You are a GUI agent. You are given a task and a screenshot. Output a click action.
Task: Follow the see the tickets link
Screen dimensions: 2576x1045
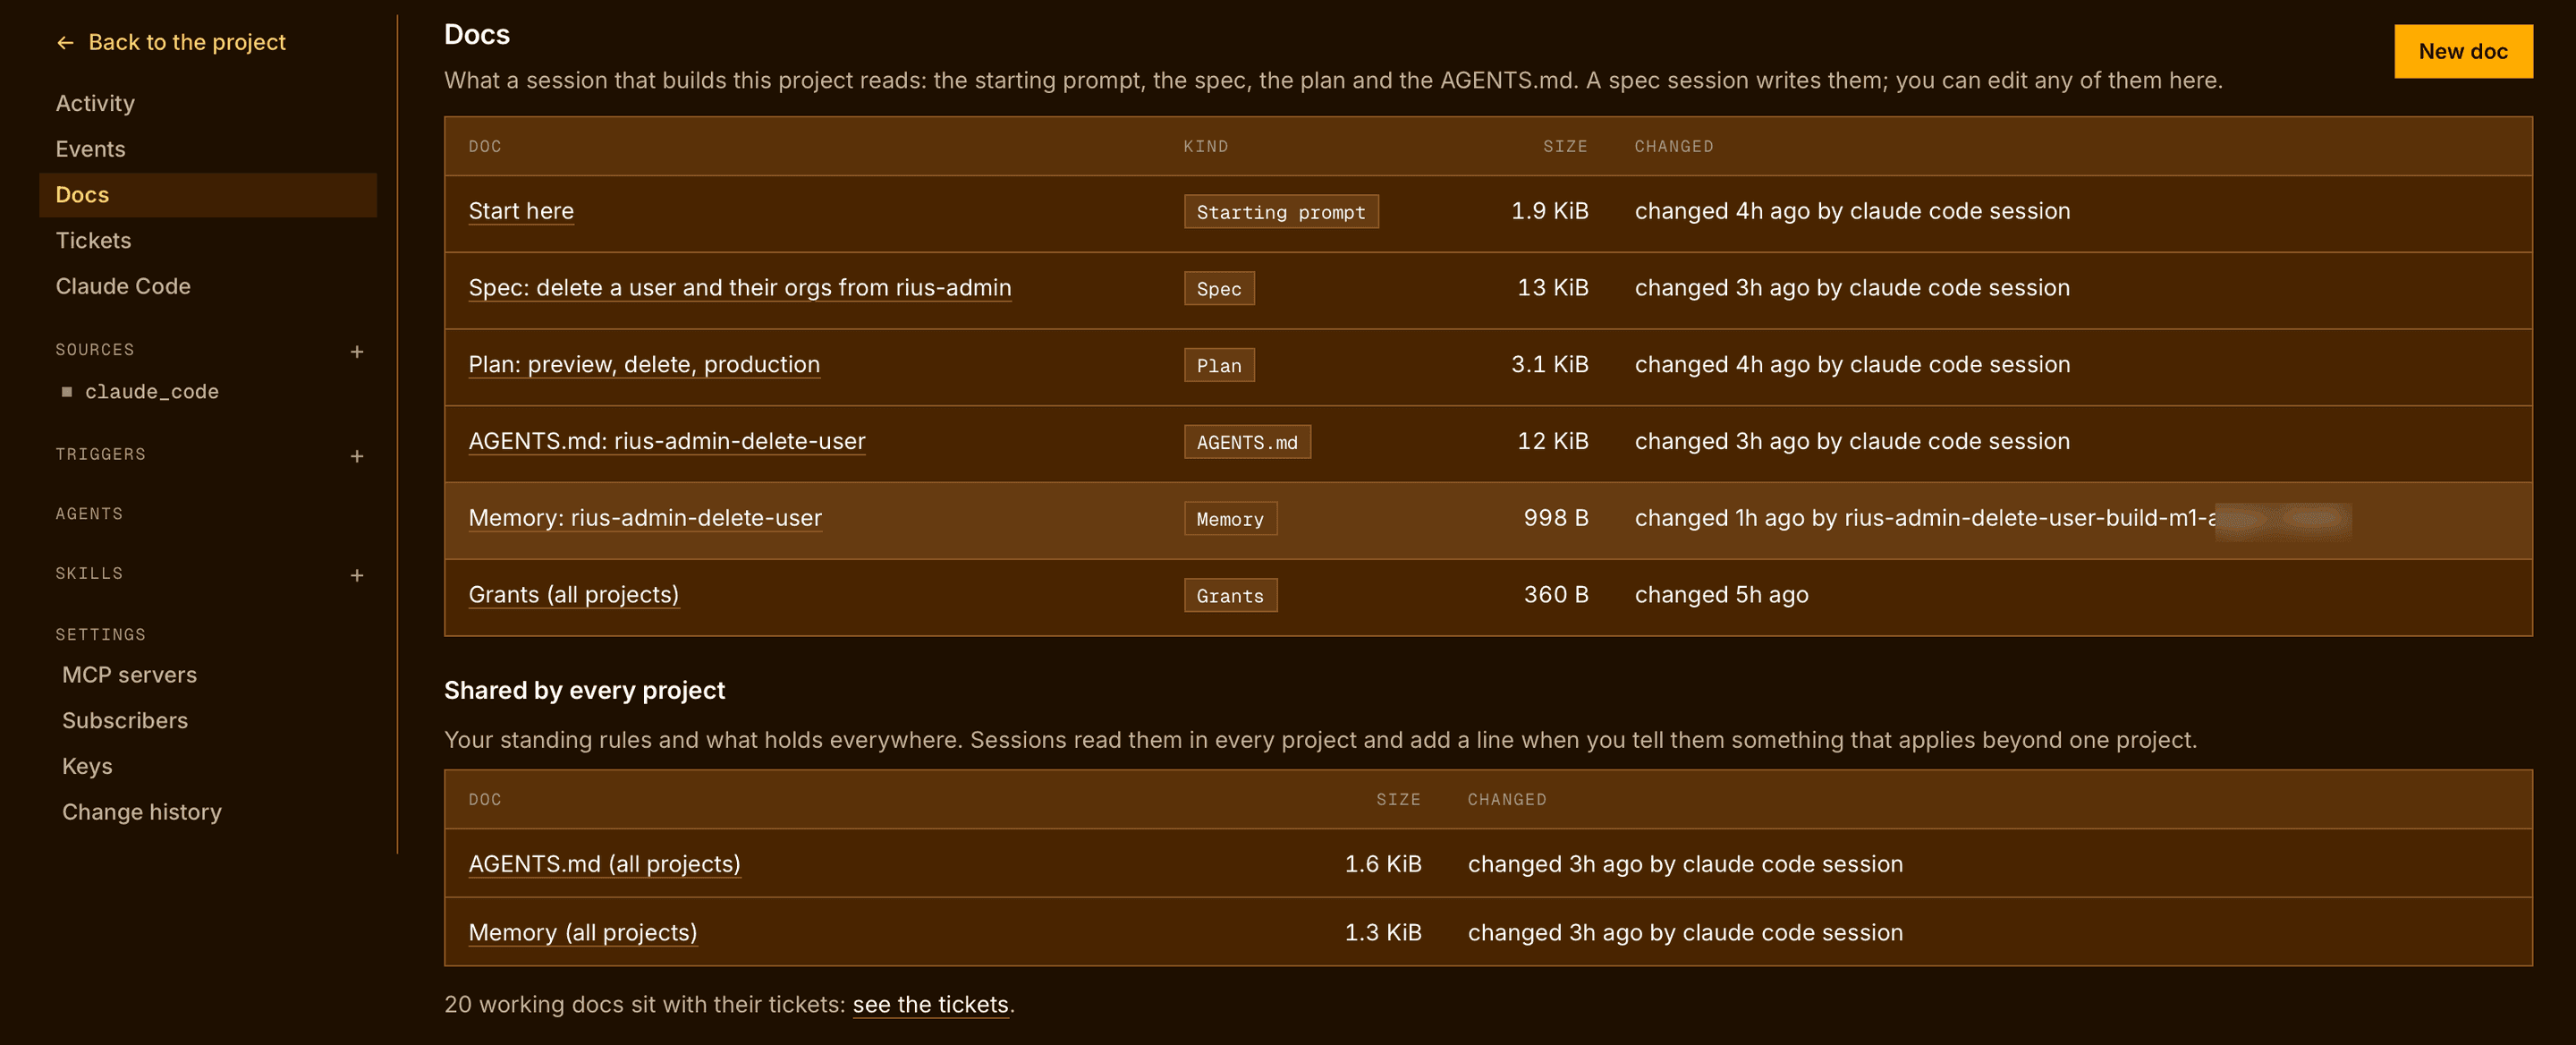point(930,1005)
